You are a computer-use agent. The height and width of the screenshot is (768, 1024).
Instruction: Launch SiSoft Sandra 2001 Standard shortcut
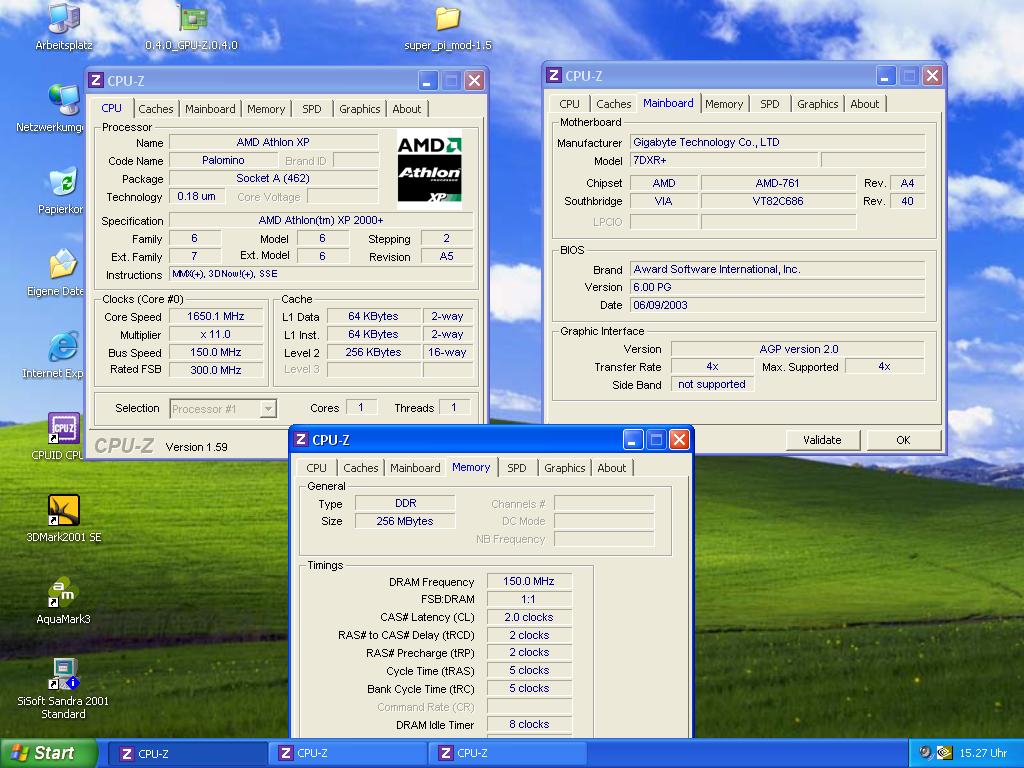63,674
